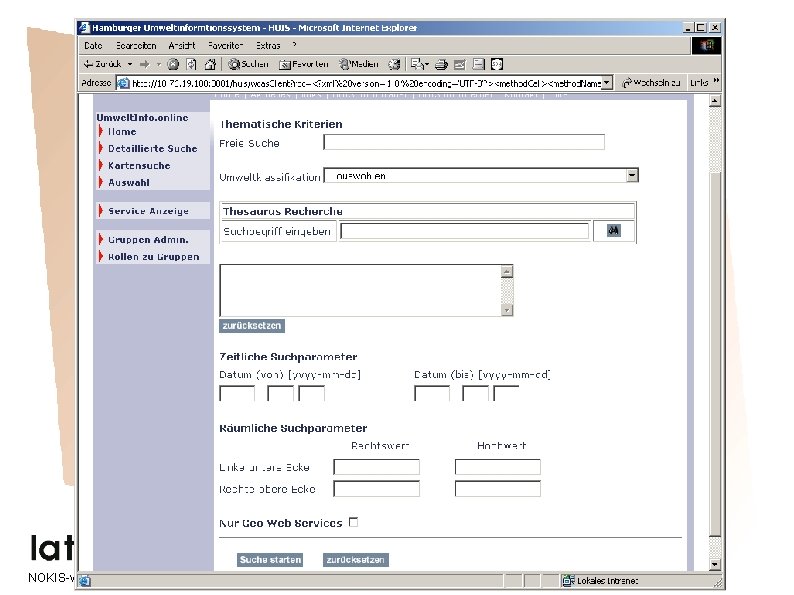794x595 pixels.
Task: Click the Datum (bis) month field
Action: (x=475, y=393)
